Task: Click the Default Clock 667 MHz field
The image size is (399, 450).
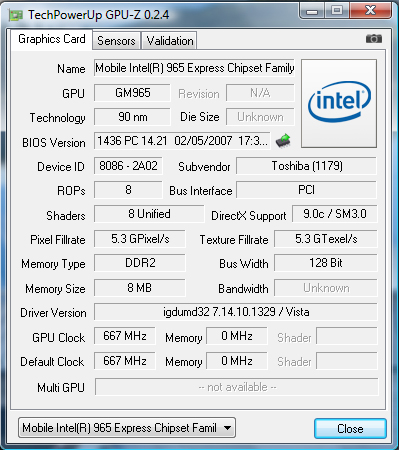Action: pyautogui.click(x=125, y=361)
